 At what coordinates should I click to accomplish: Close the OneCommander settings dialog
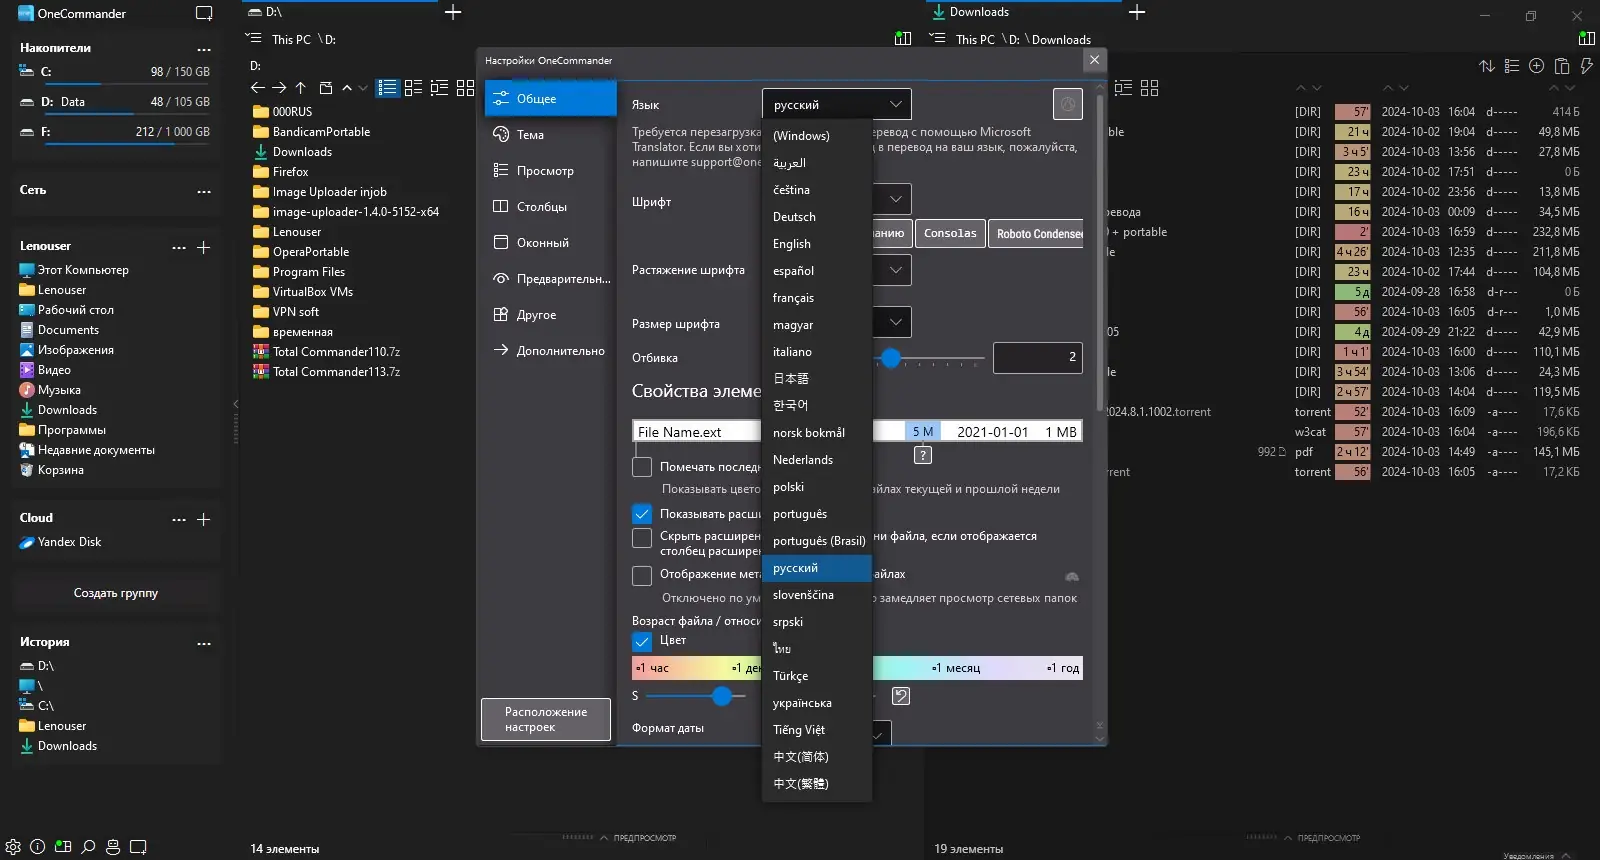(1094, 60)
